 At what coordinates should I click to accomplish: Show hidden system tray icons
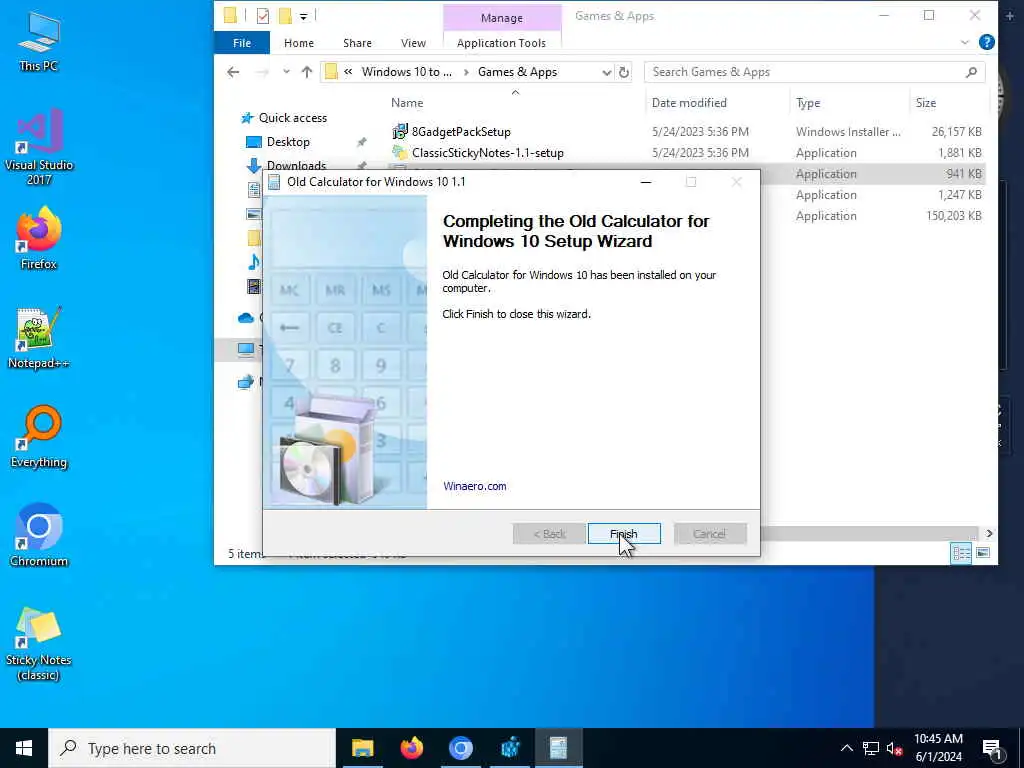point(846,748)
